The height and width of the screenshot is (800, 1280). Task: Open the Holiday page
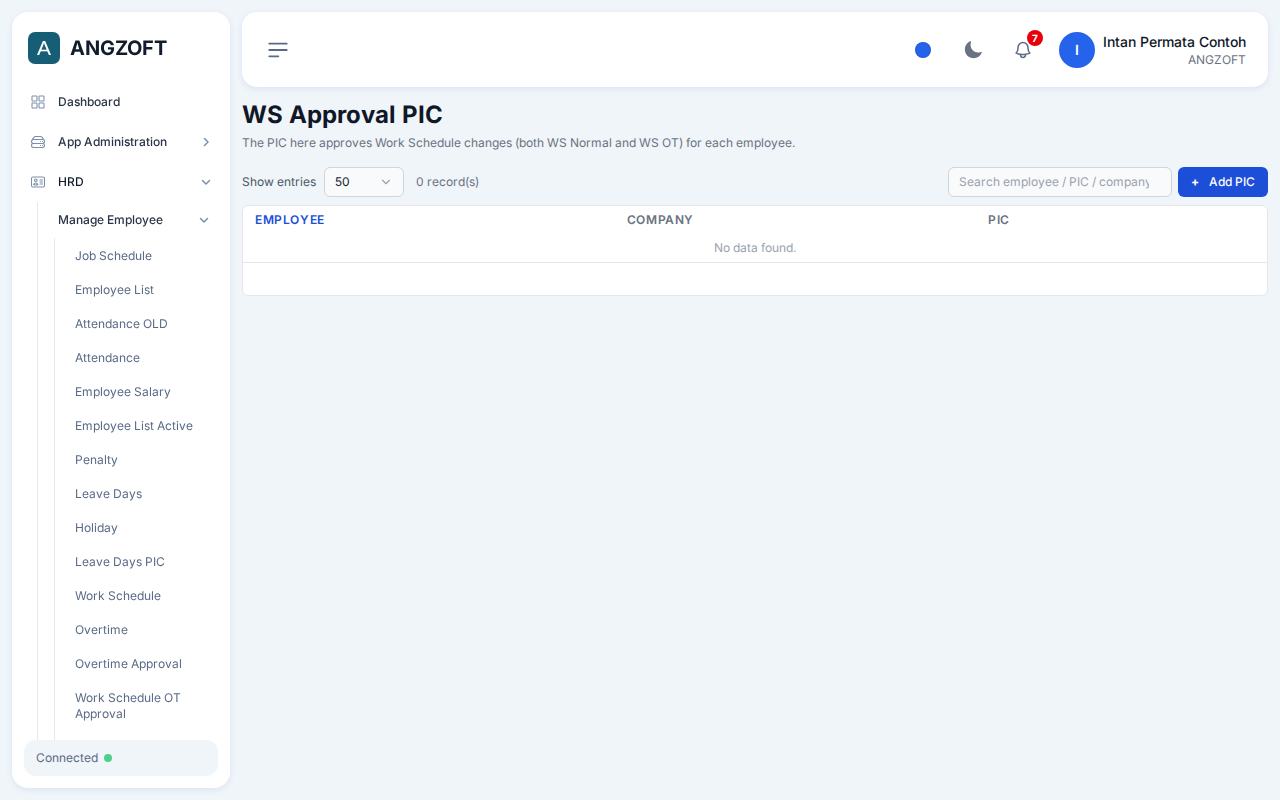pos(96,528)
